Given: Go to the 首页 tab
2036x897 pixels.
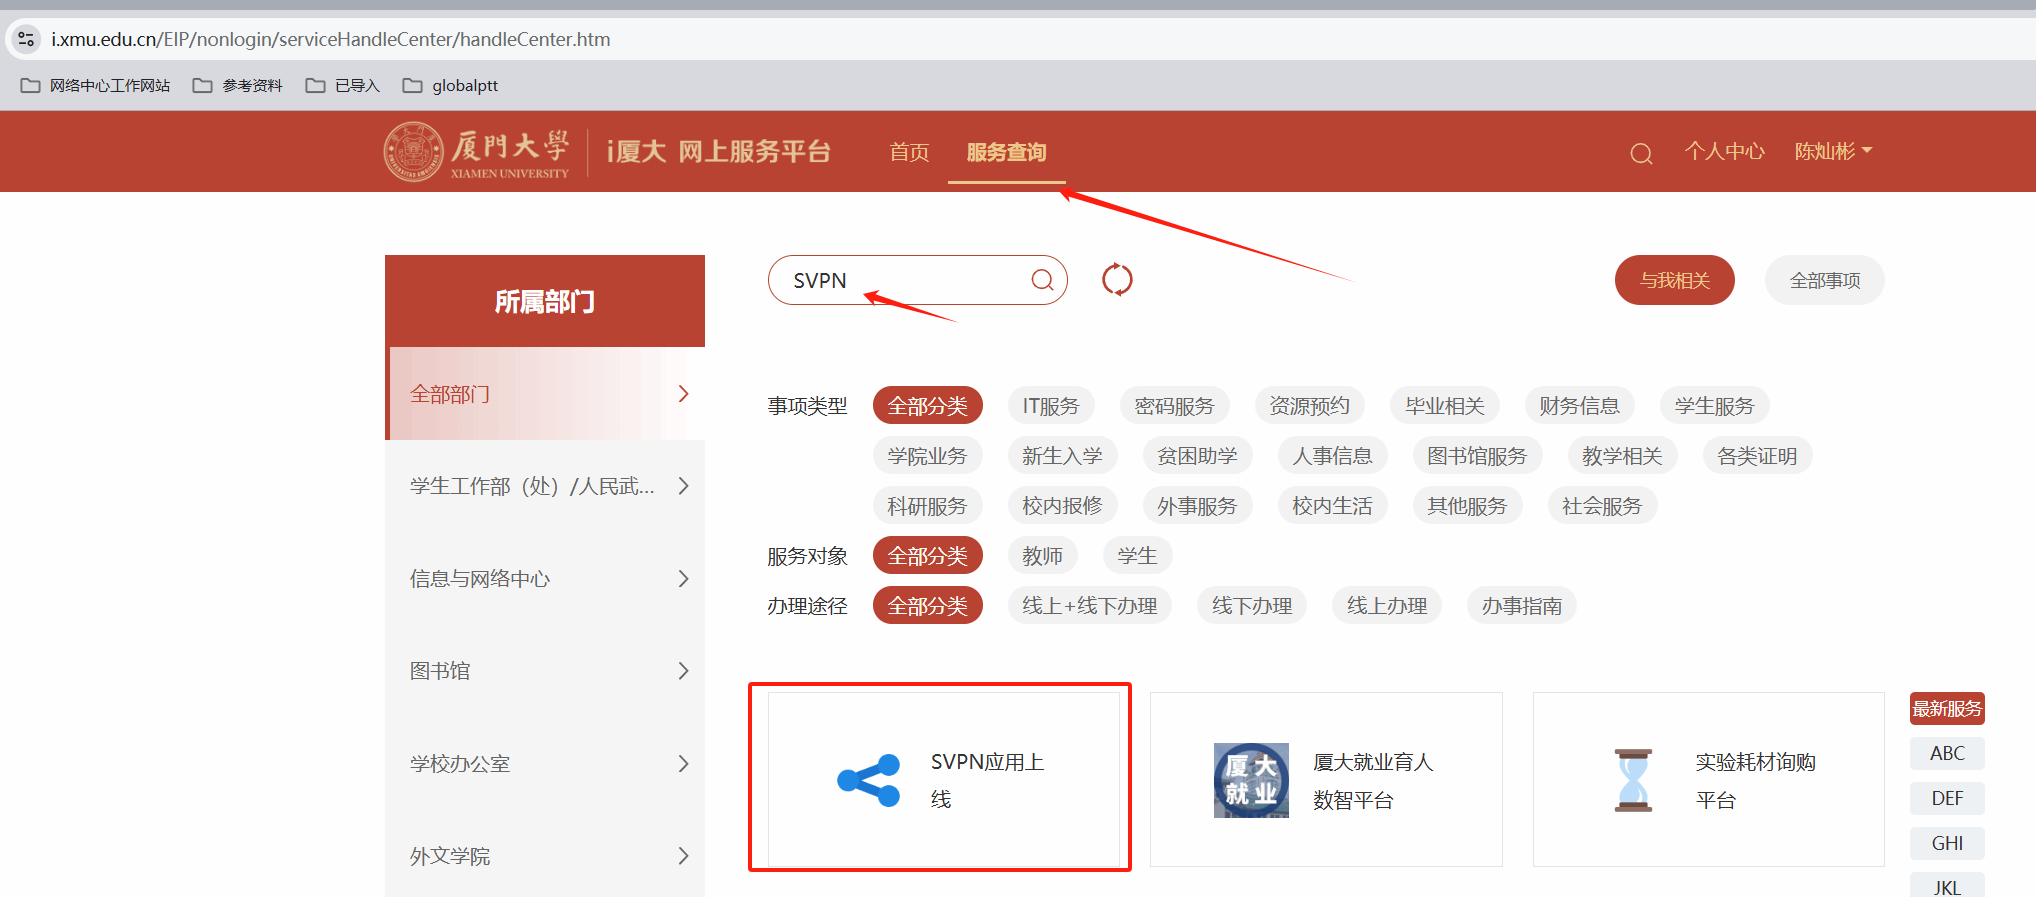Looking at the screenshot, I should pos(909,152).
